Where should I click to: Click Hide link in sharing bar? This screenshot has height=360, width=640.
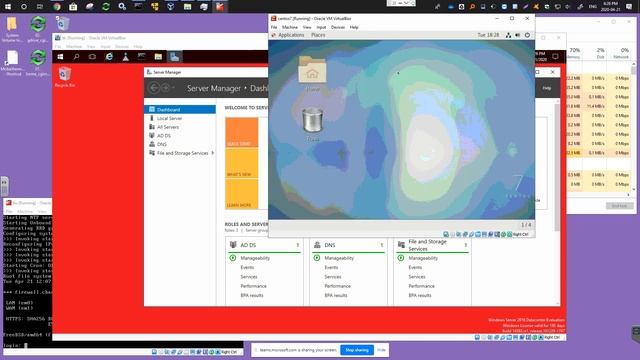pyautogui.click(x=381, y=350)
